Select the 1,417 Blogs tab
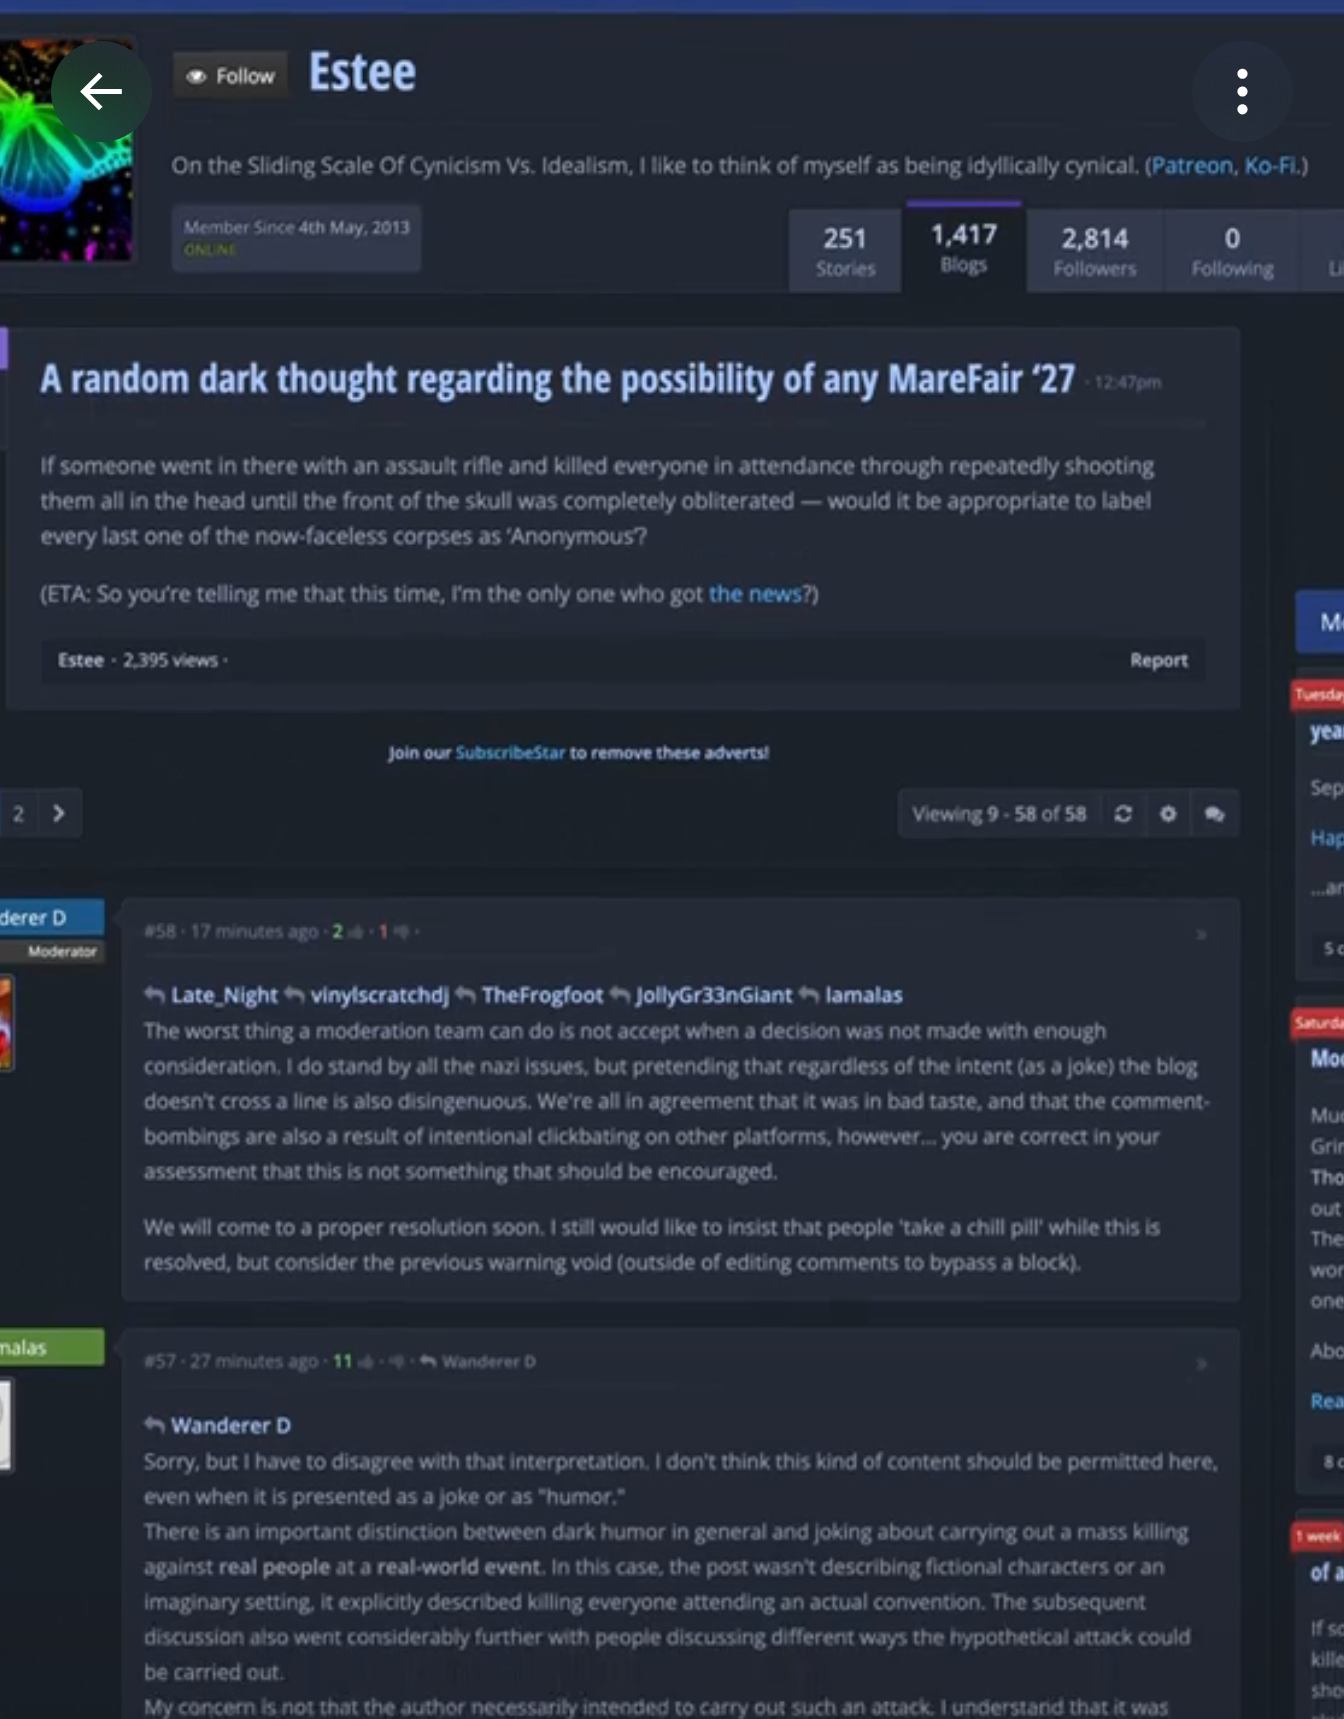 coord(964,247)
